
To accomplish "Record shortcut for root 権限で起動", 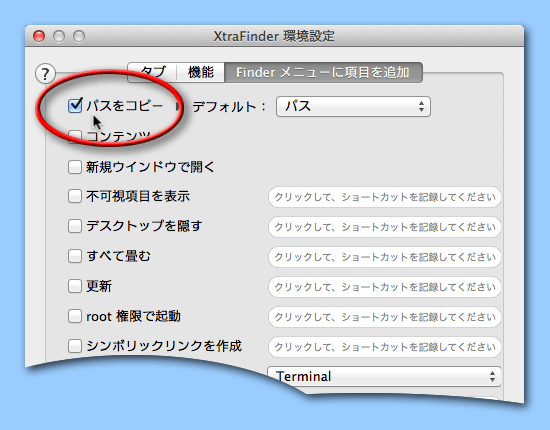I will click(385, 317).
